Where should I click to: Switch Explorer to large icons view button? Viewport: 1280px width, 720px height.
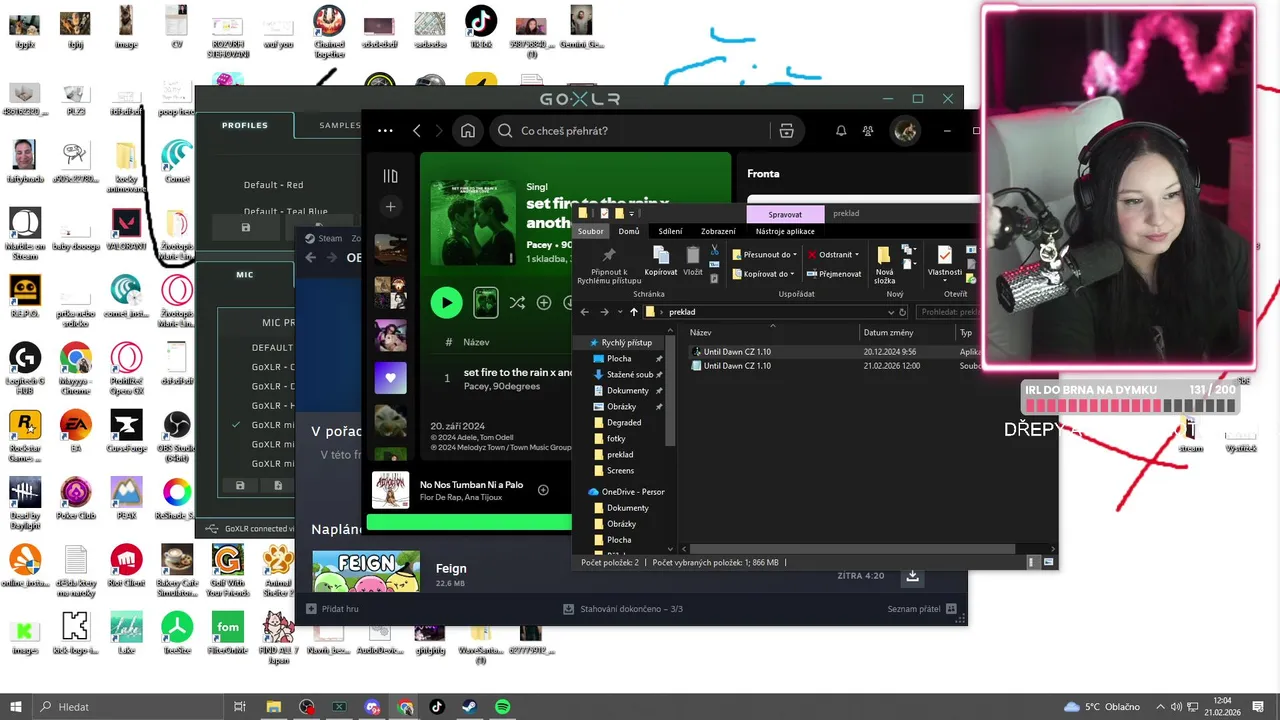click(x=1048, y=563)
